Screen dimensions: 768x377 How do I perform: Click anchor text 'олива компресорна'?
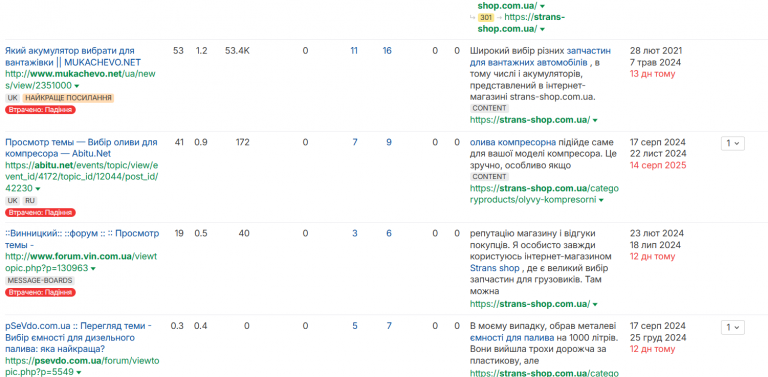click(x=513, y=142)
